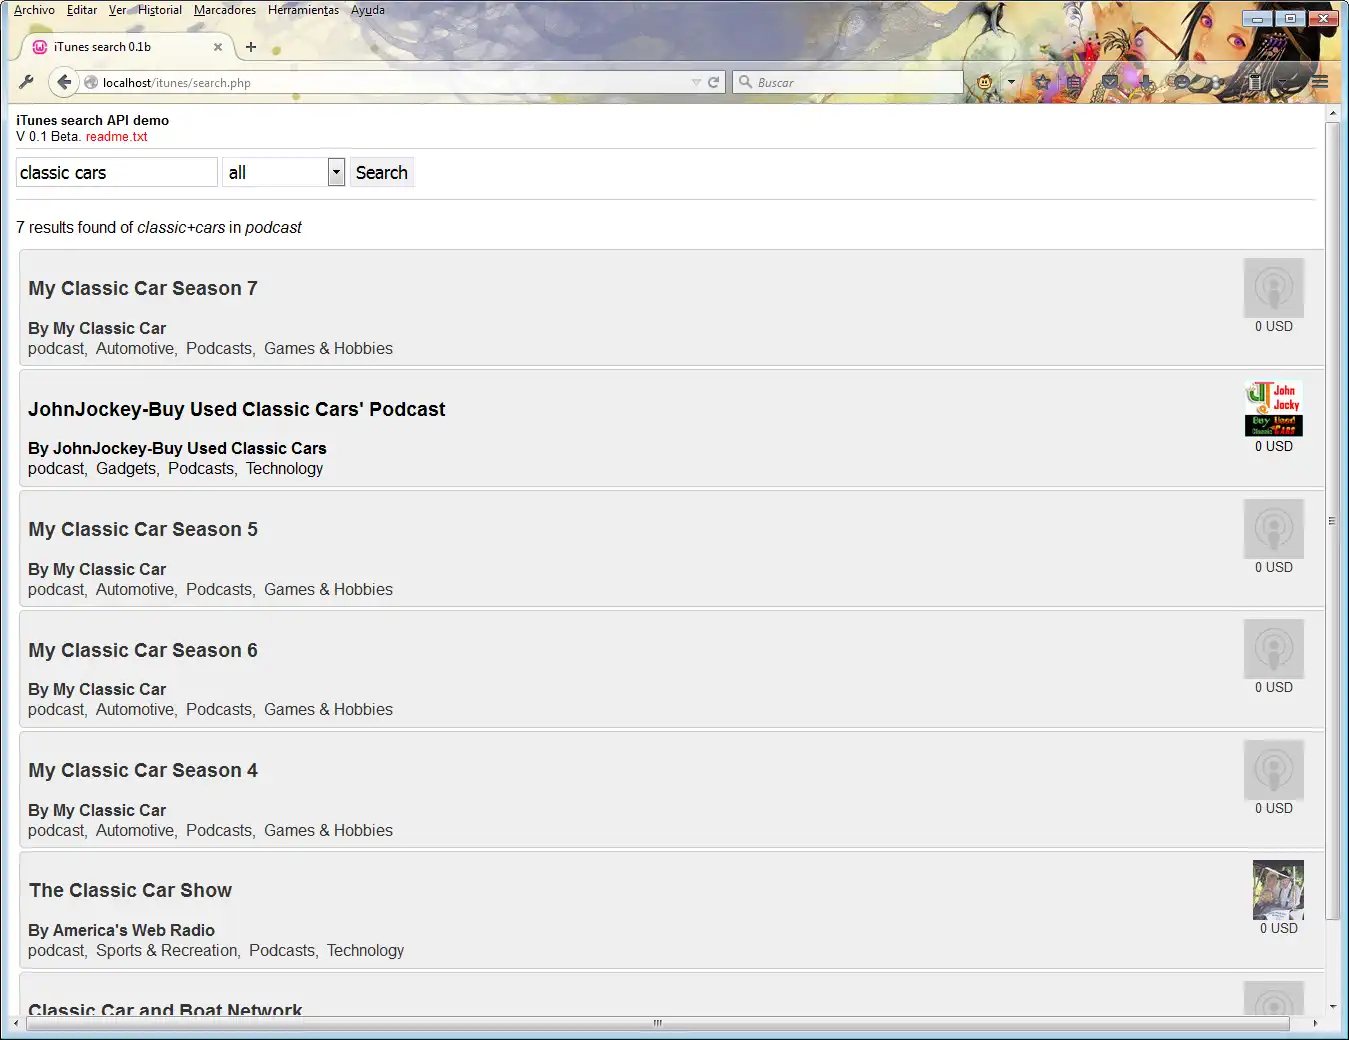Open the Ayuda menu
This screenshot has width=1349, height=1040.
(x=368, y=10)
